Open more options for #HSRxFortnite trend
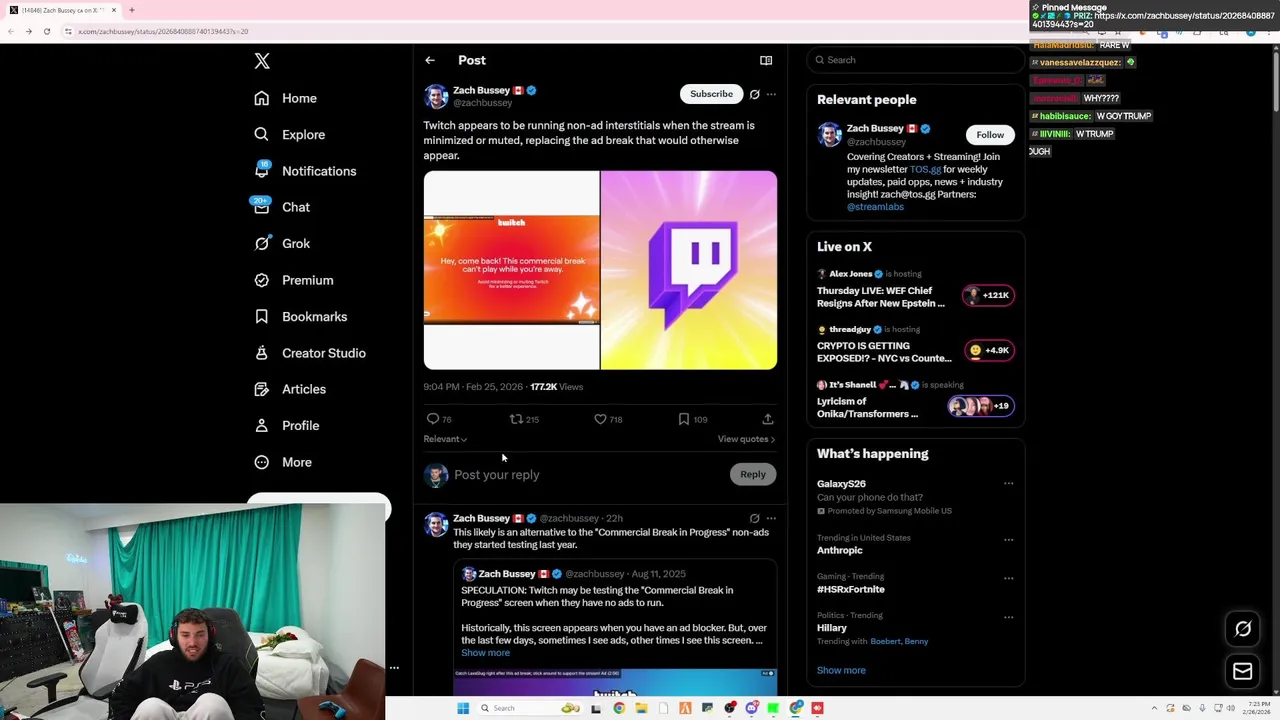 (x=1008, y=578)
